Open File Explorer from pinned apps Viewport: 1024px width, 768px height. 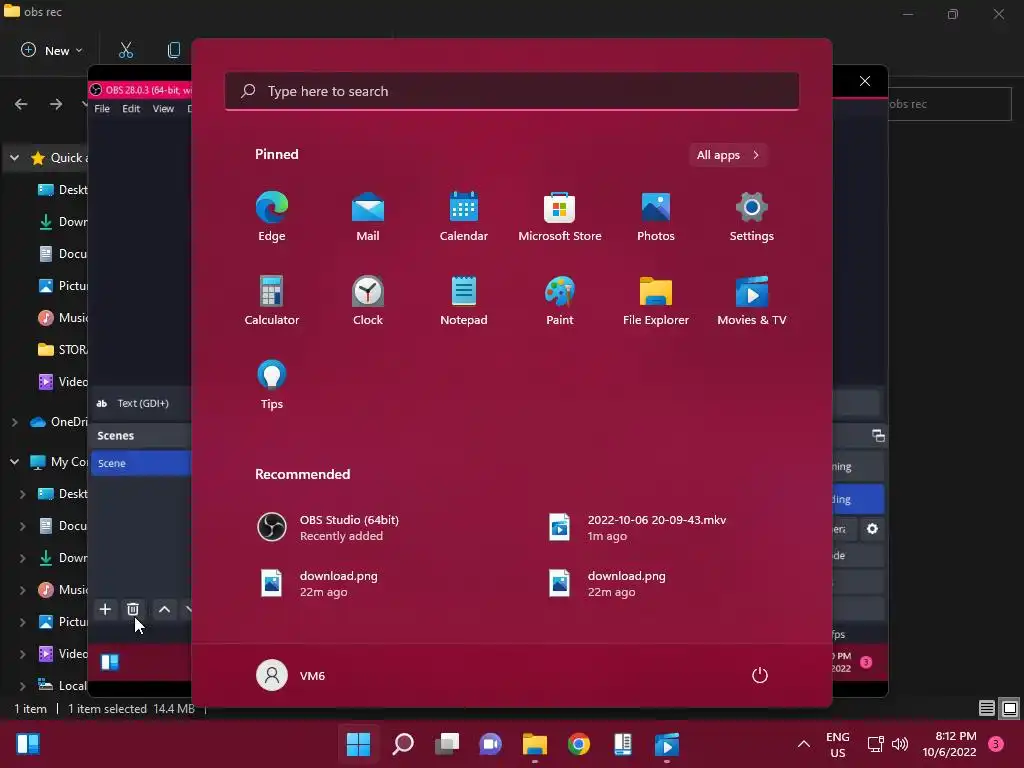tap(656, 300)
